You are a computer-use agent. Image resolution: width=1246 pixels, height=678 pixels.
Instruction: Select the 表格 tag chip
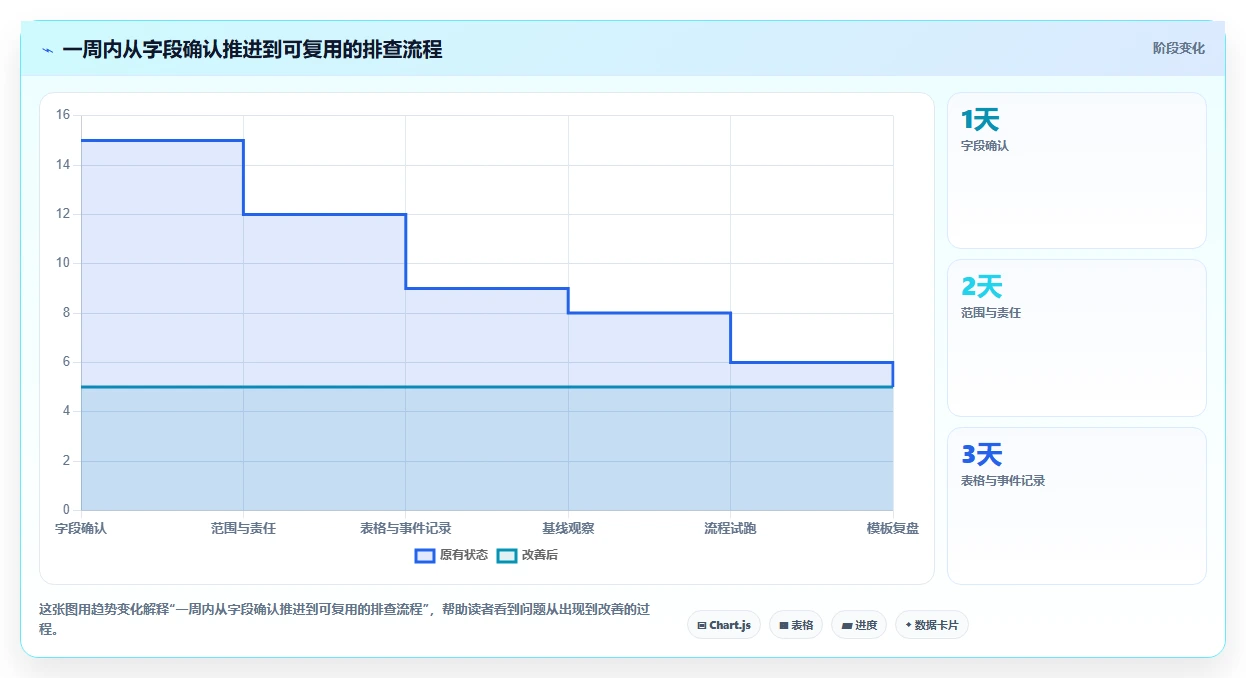[796, 625]
